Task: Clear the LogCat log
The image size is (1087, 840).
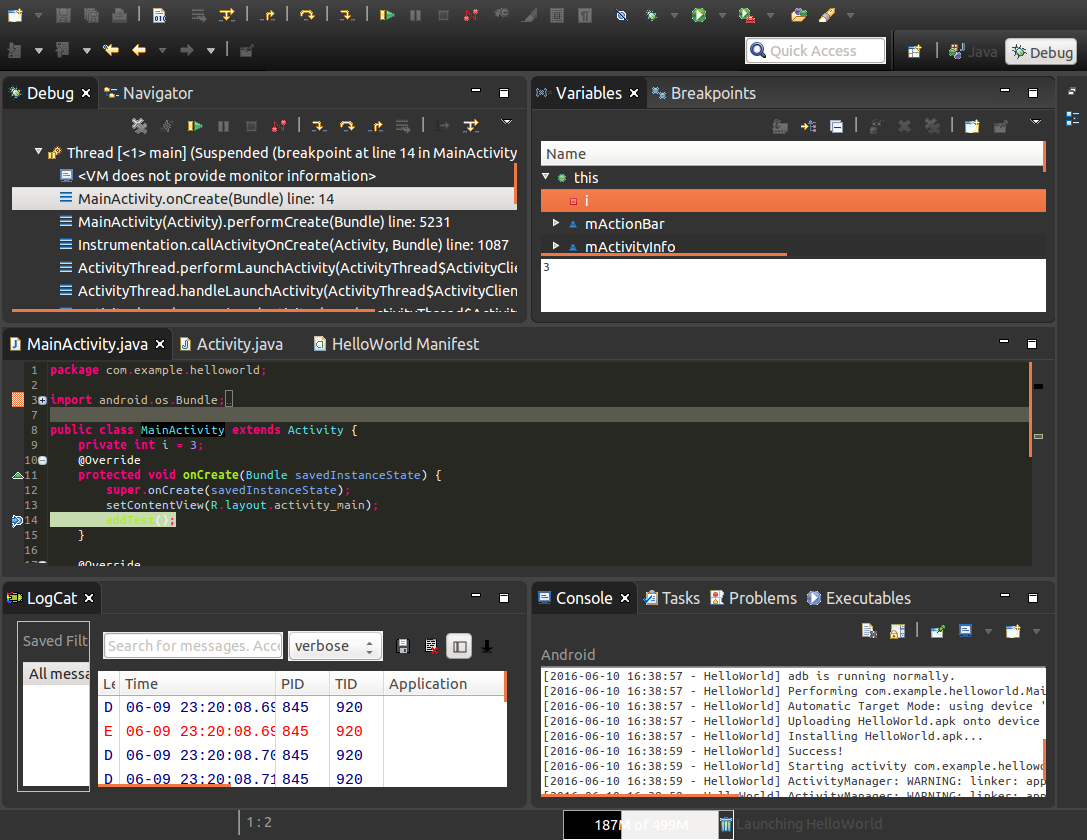Action: [431, 646]
